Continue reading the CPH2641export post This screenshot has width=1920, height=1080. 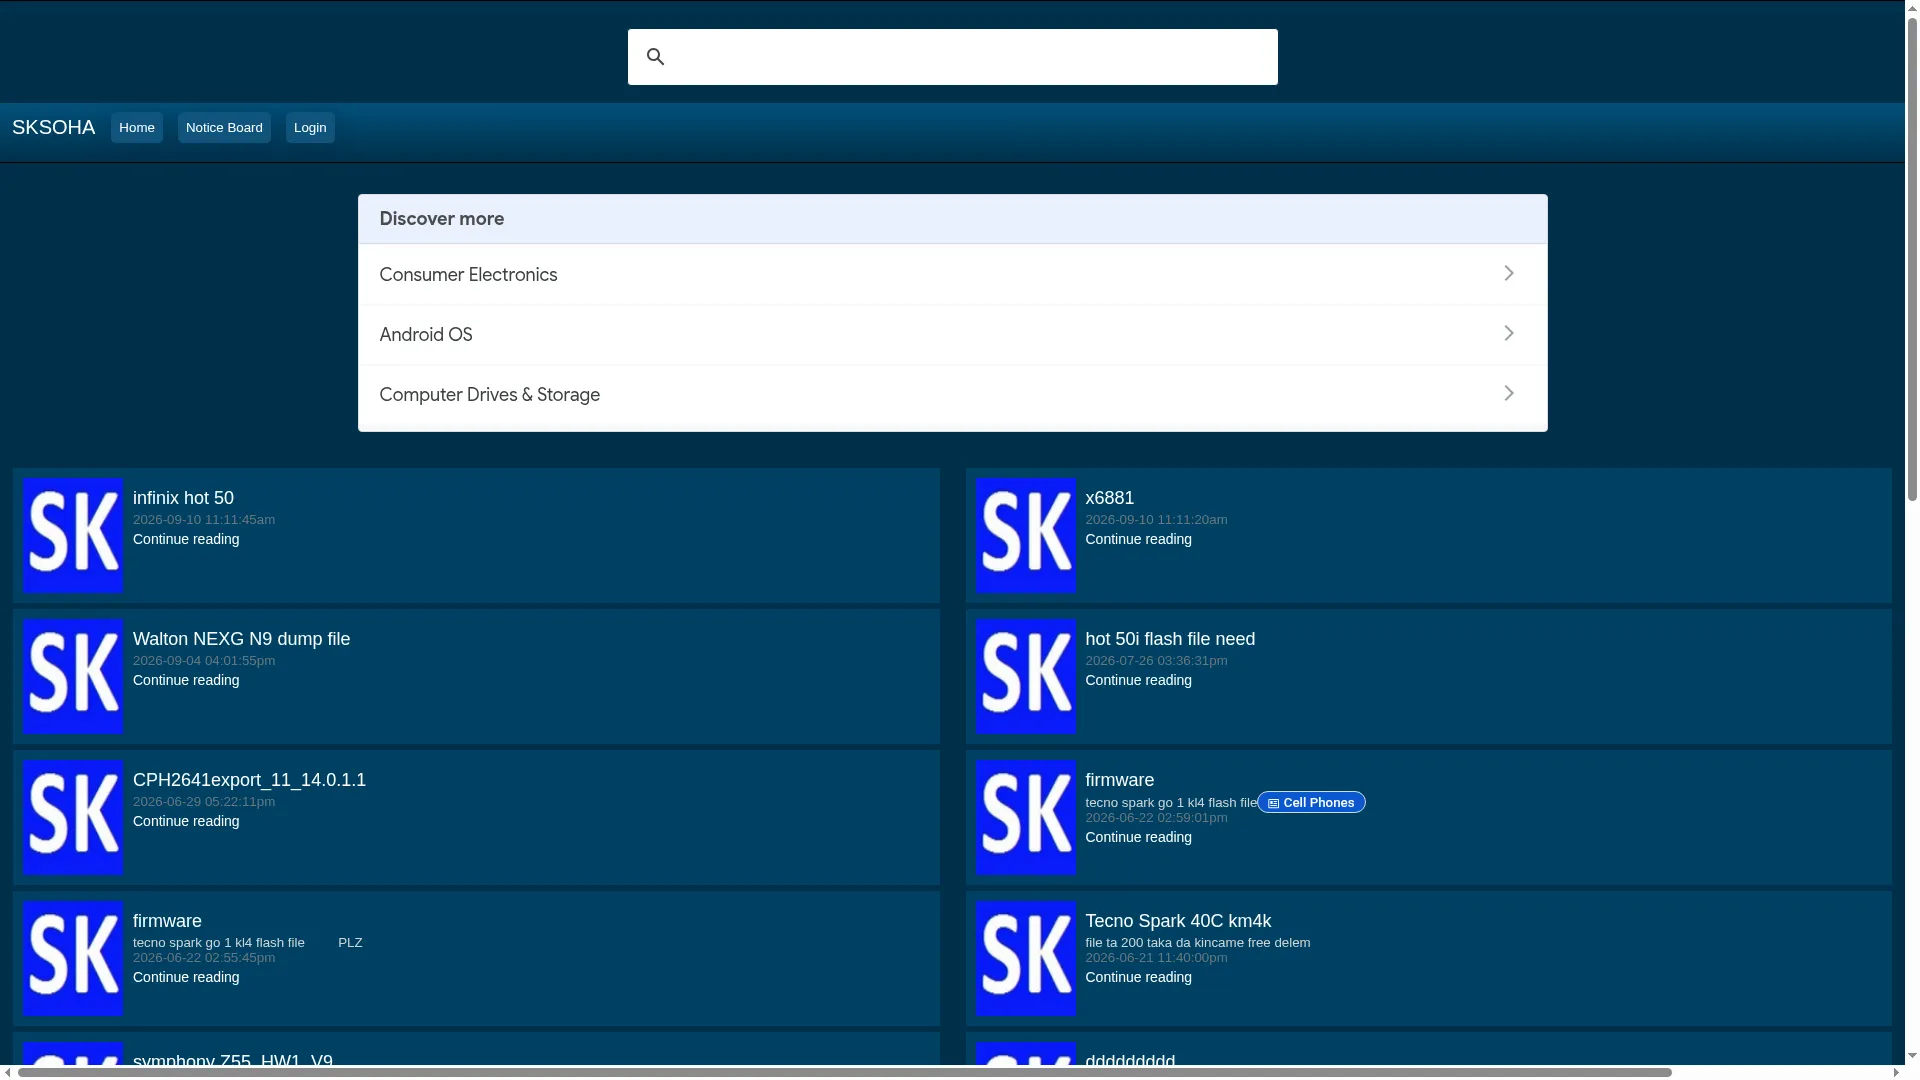[186, 821]
